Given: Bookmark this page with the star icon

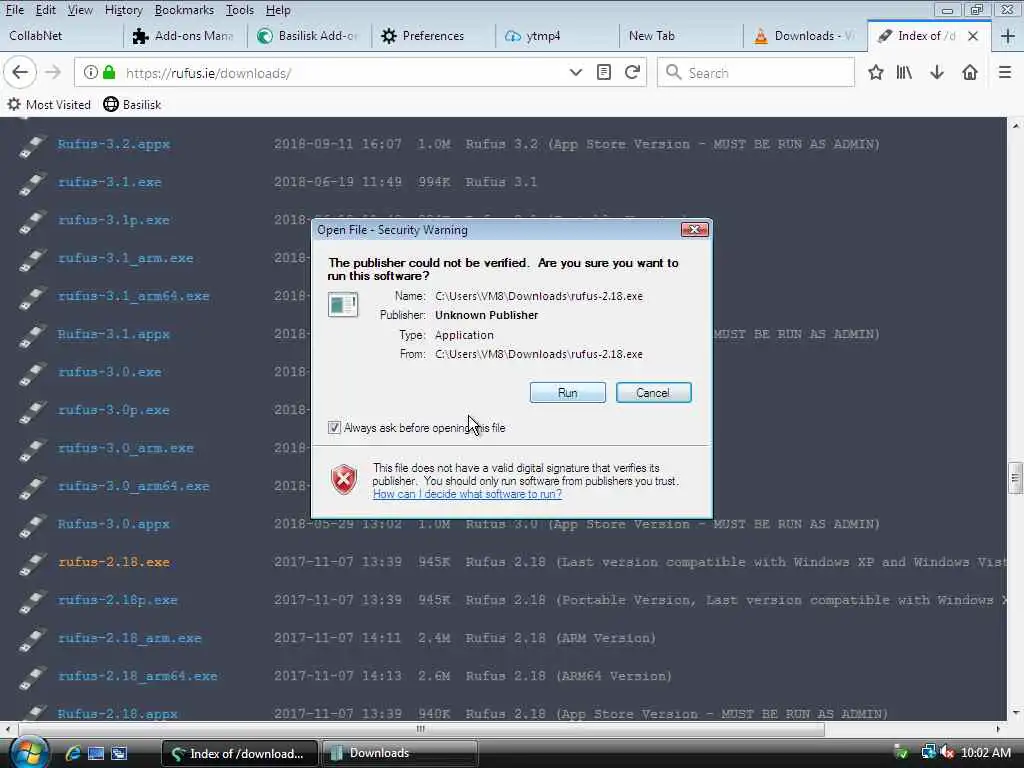Looking at the screenshot, I should click(x=876, y=72).
